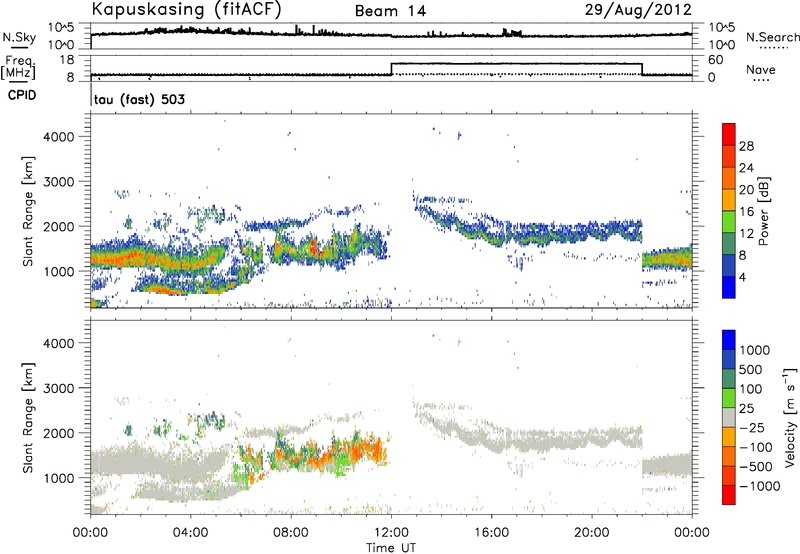Click the "20:00" time tick label
The image size is (800, 554).
(592, 533)
